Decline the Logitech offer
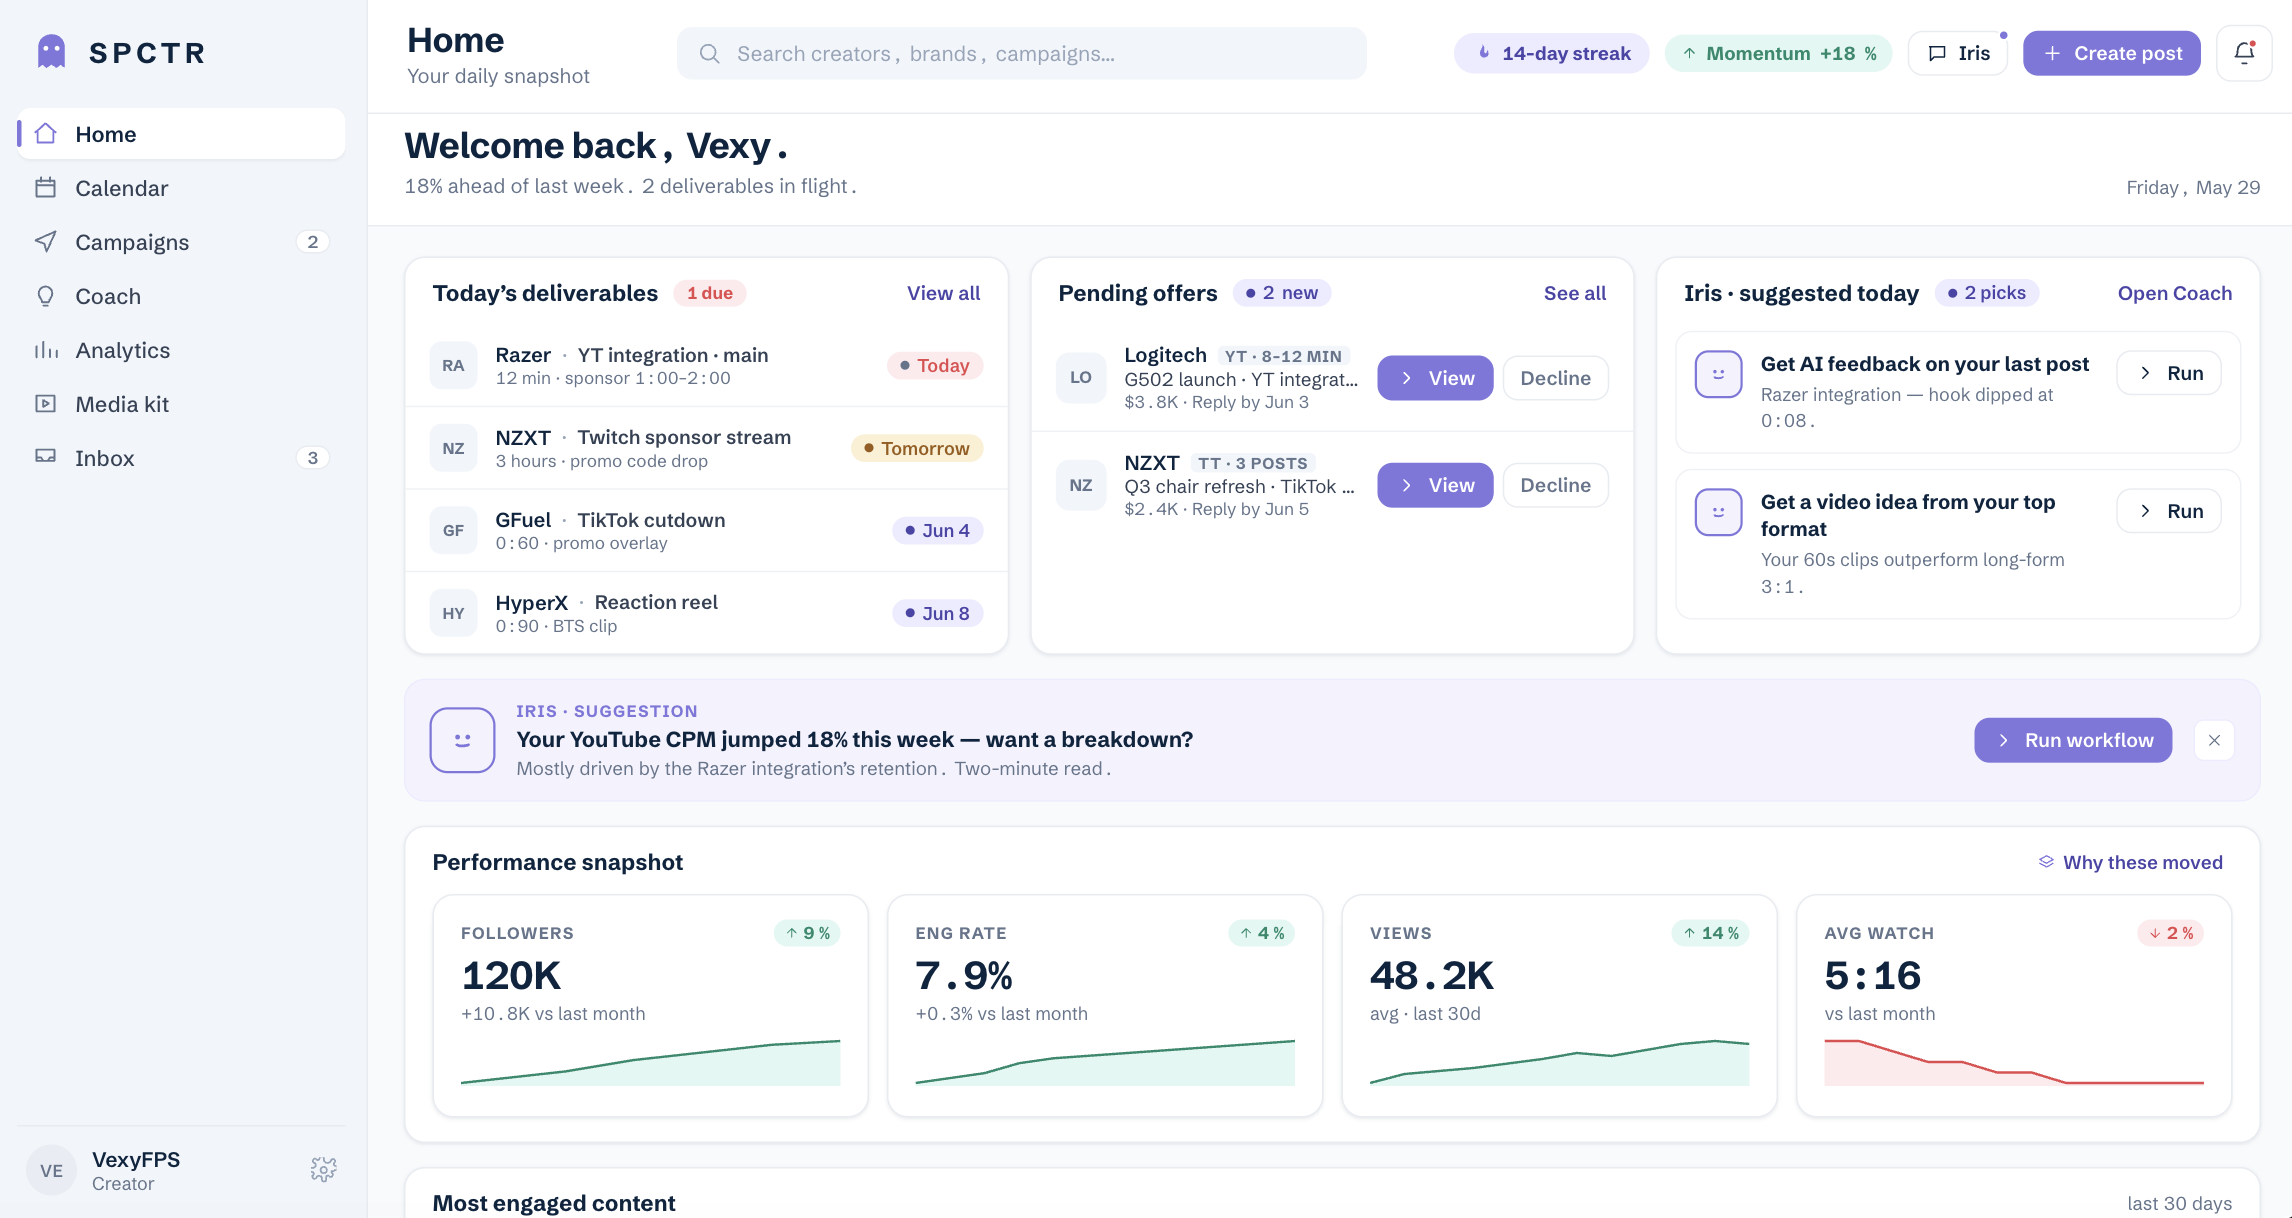The height and width of the screenshot is (1218, 2292). [1555, 378]
